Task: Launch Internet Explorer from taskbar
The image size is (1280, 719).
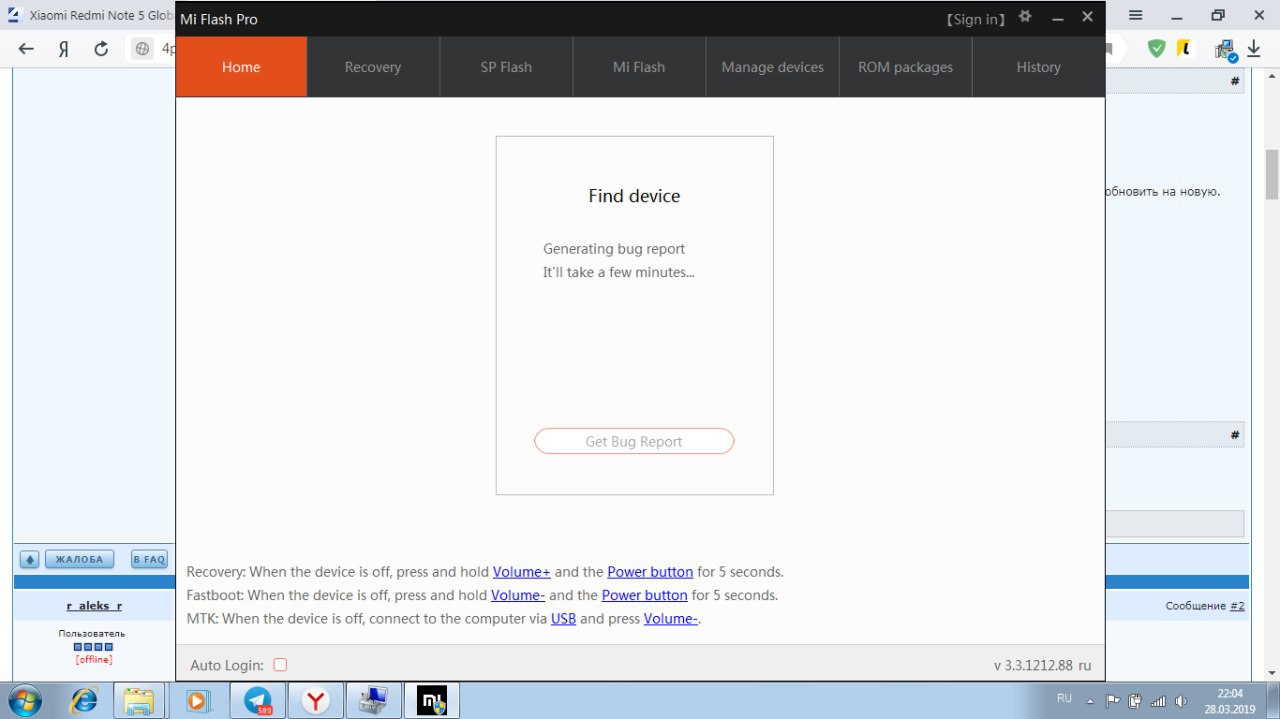Action: tap(83, 700)
